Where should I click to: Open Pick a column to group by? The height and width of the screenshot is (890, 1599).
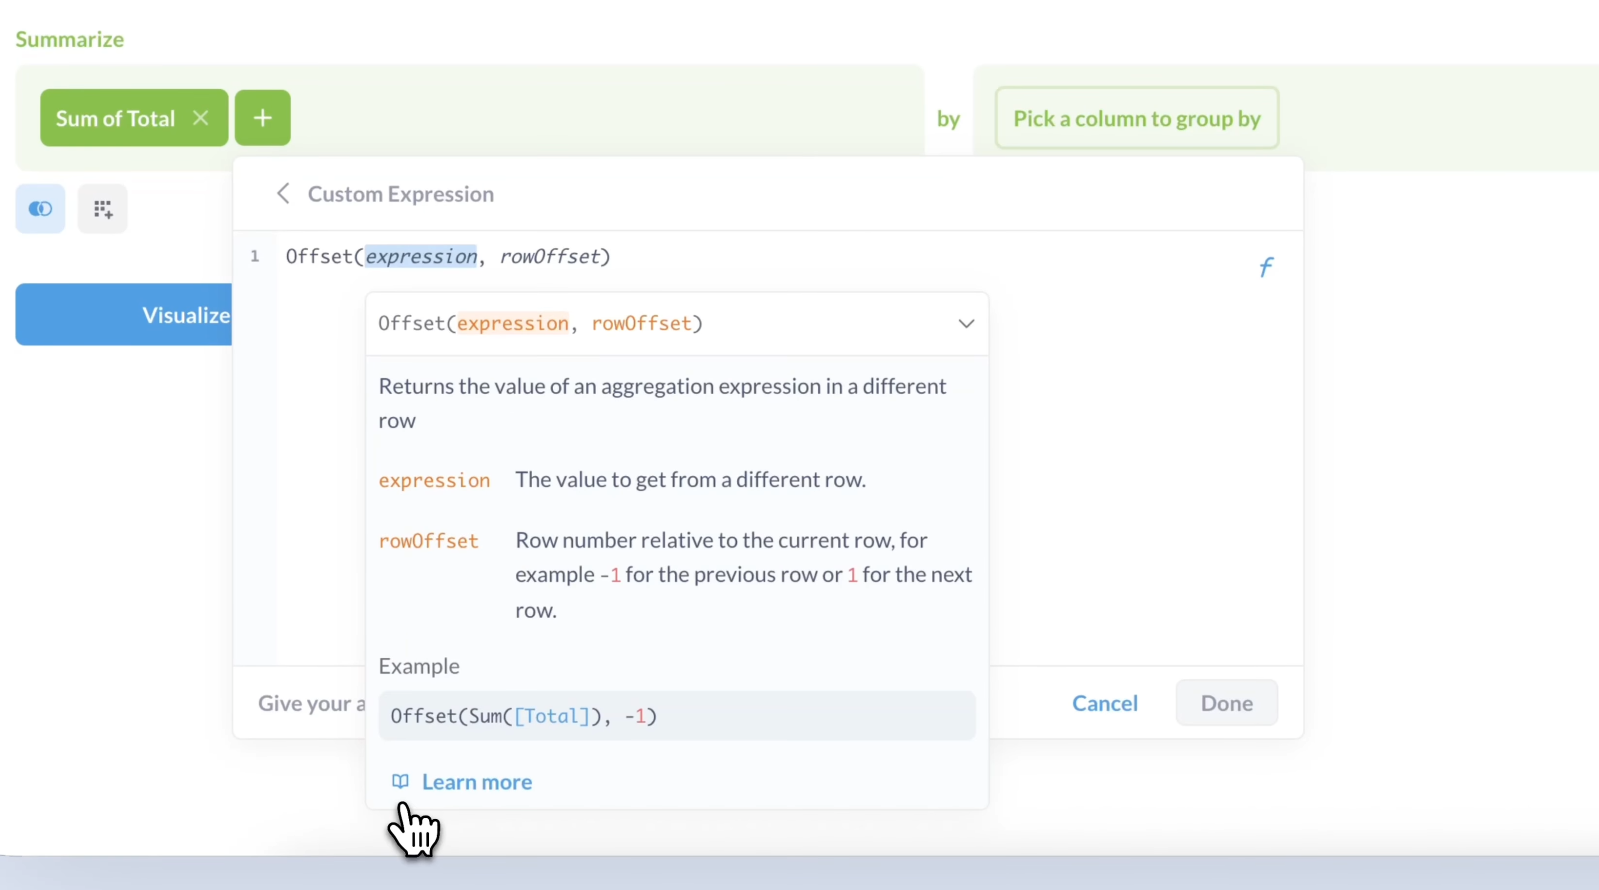(x=1136, y=118)
